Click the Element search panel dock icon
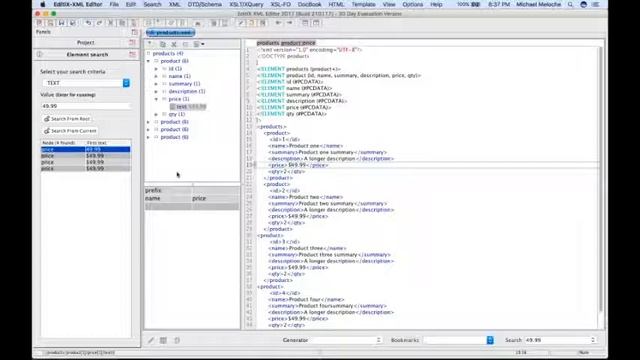Screen dimensions: 640x360 [132, 54]
